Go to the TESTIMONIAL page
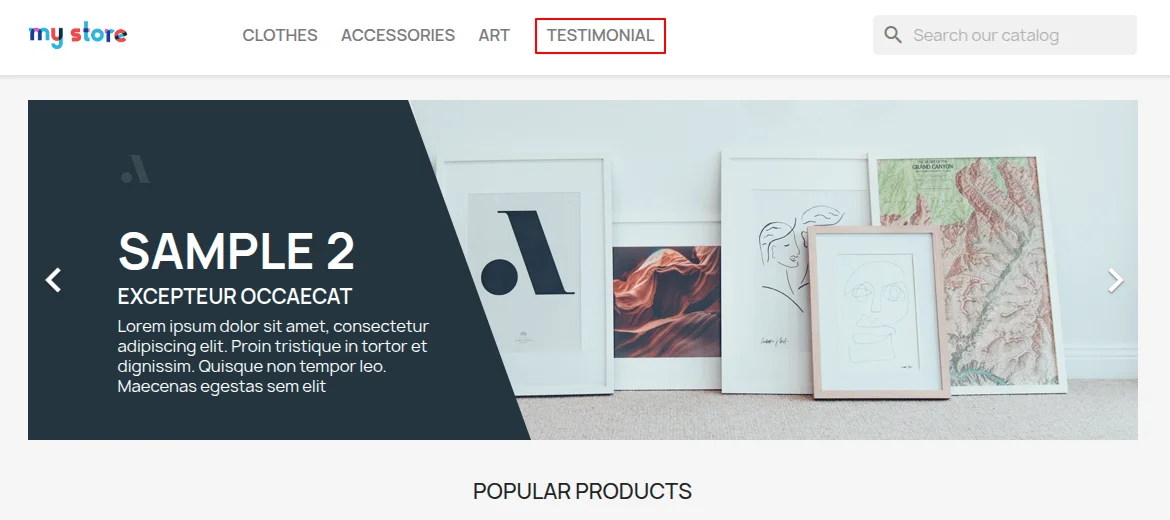The width and height of the screenshot is (1170, 520). [600, 35]
